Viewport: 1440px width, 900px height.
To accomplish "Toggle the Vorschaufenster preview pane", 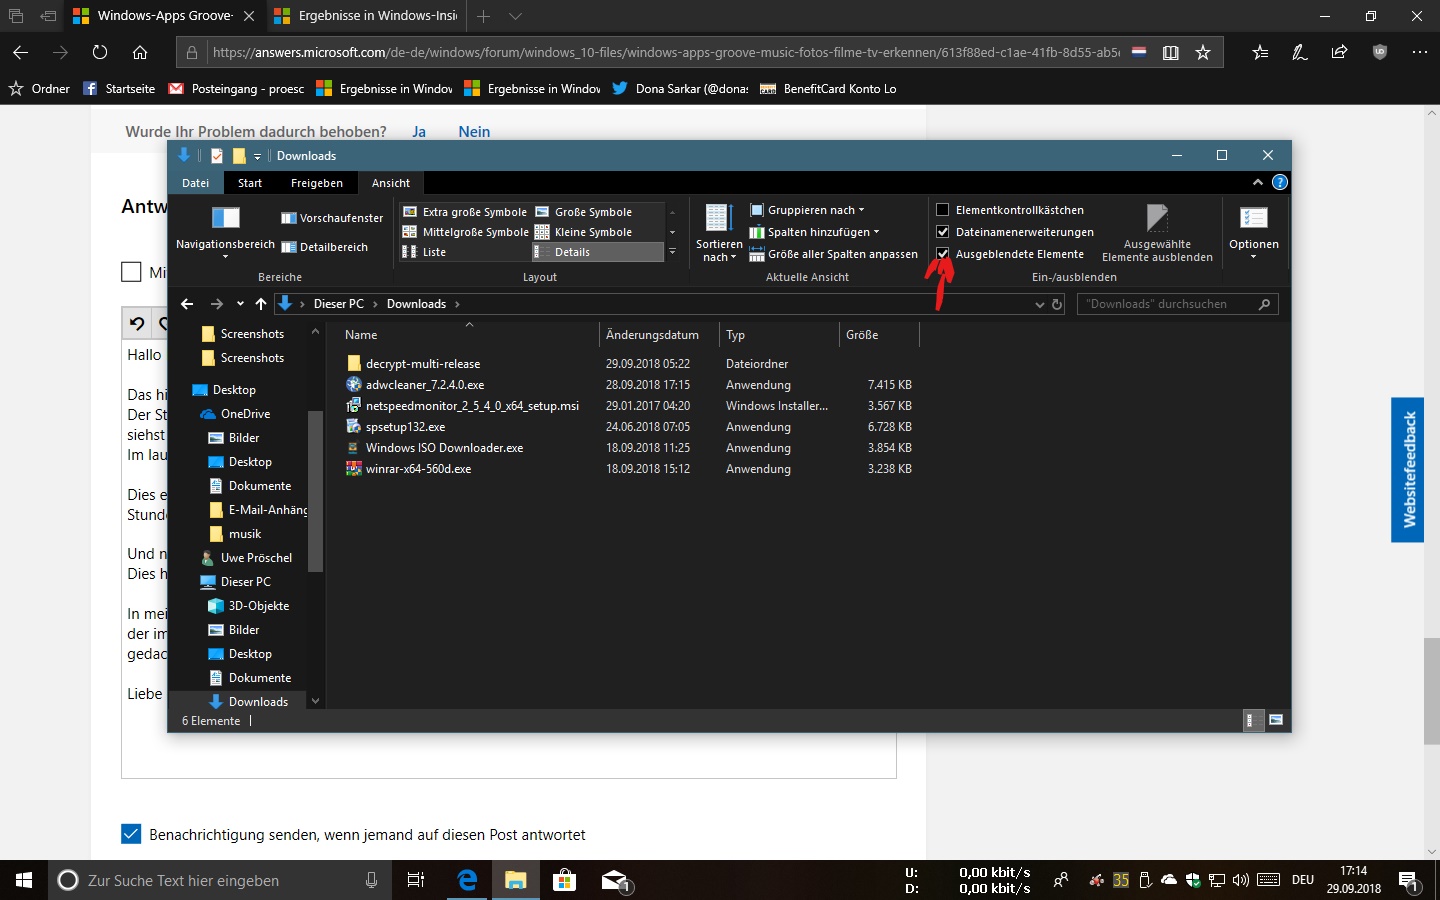I will [332, 218].
